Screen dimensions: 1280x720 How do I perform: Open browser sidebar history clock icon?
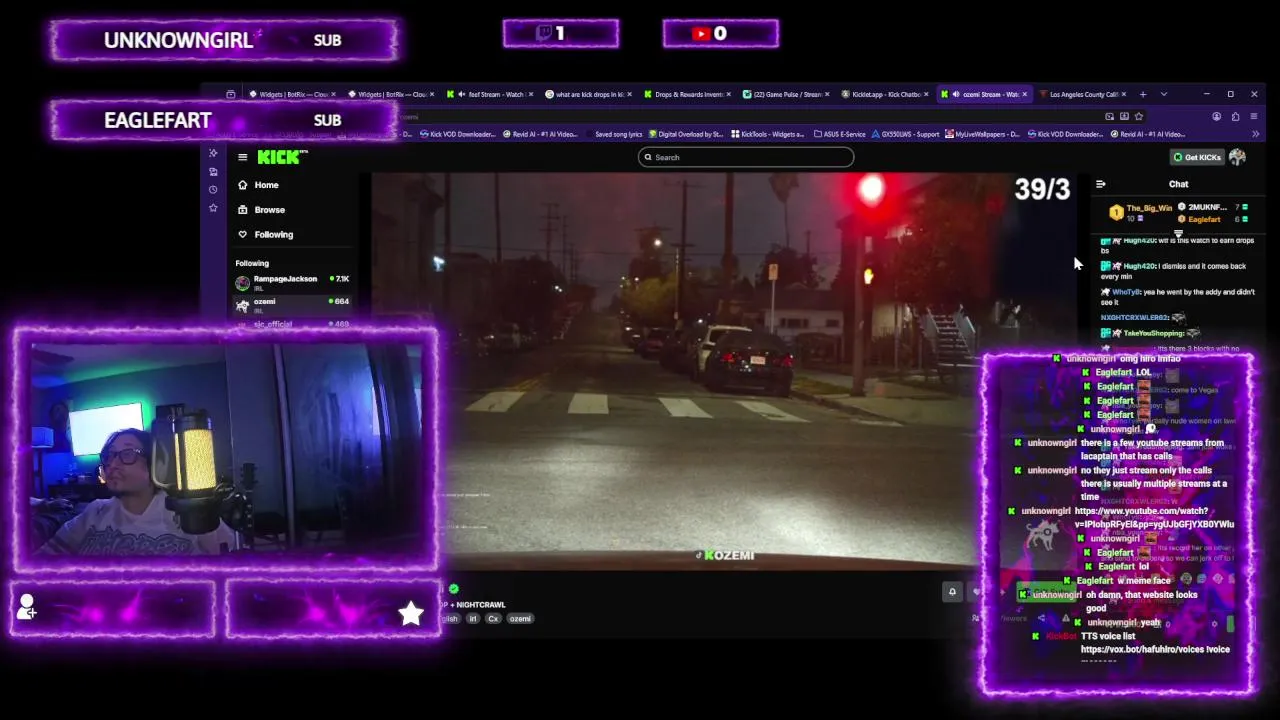click(213, 190)
